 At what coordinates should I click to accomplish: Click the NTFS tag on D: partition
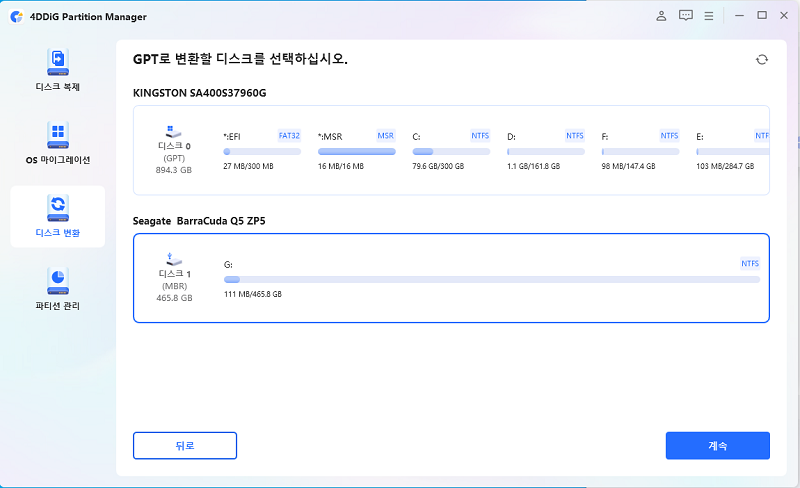tap(575, 136)
